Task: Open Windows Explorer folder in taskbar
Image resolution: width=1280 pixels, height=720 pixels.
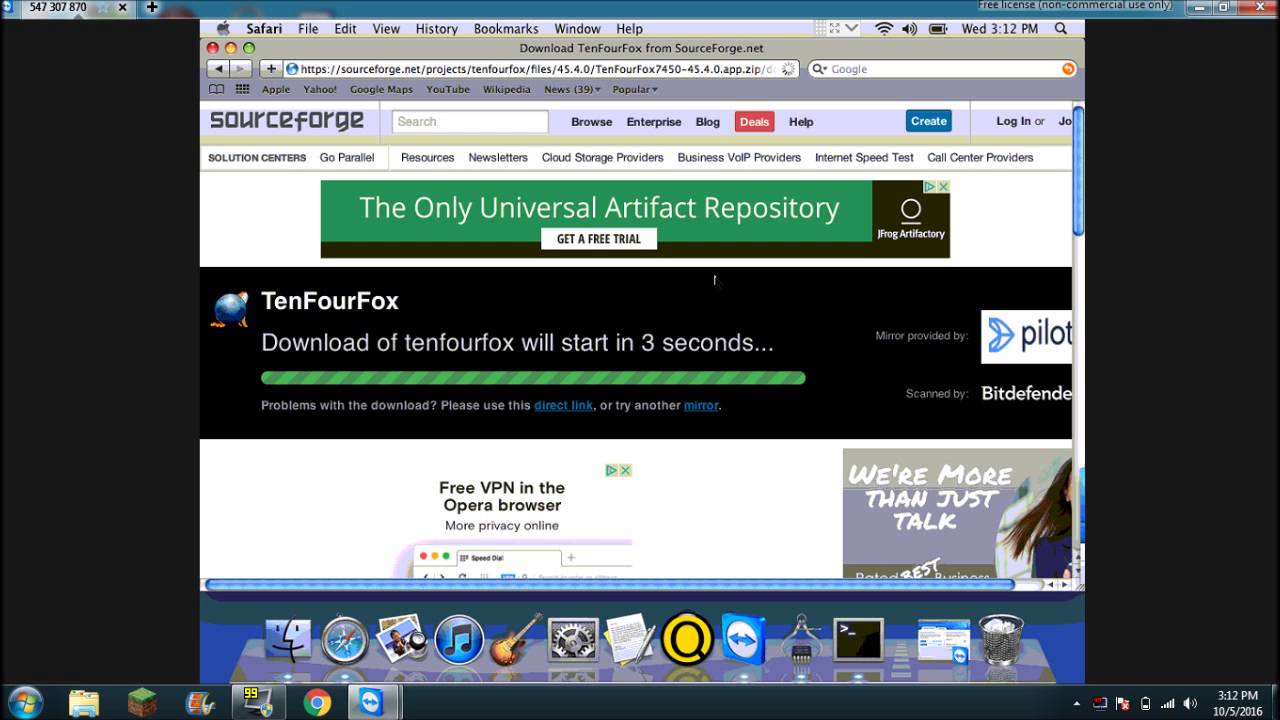Action: tap(84, 703)
